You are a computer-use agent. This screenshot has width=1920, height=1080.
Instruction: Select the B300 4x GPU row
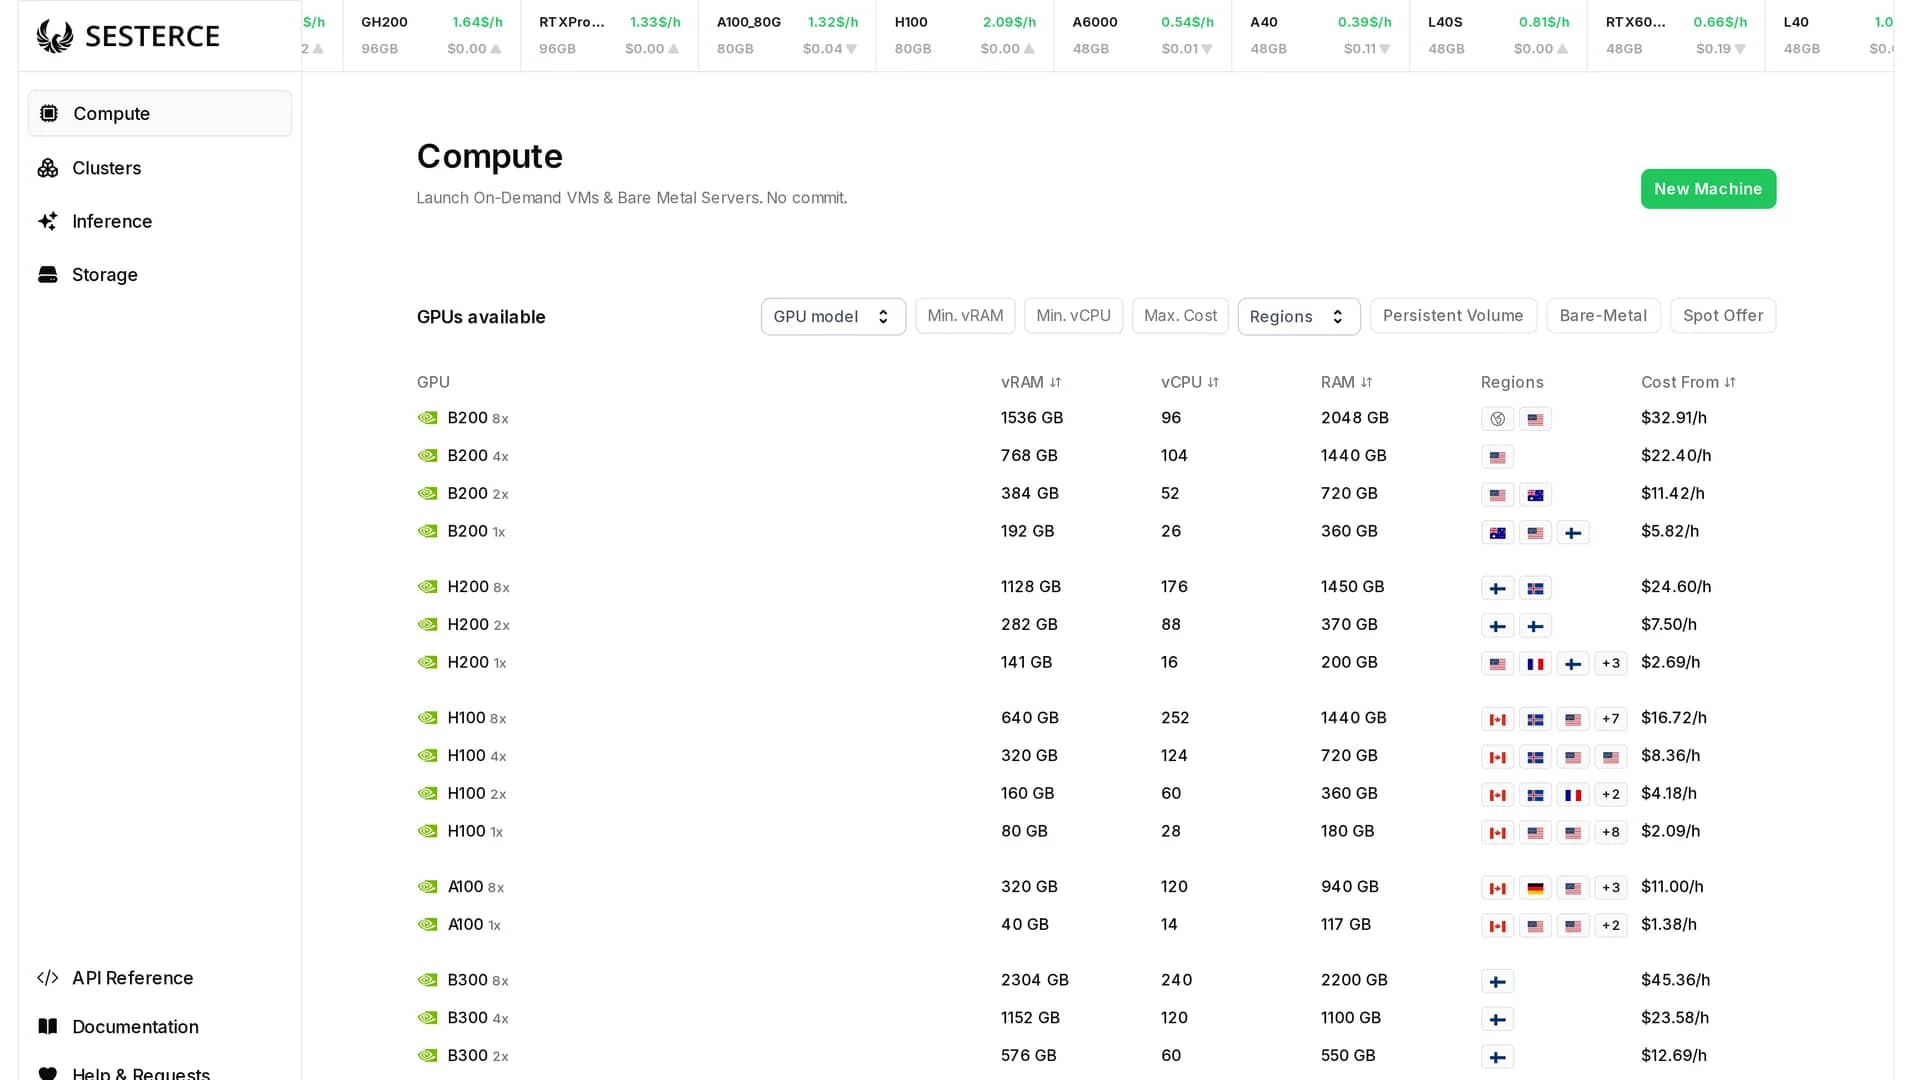(1096, 1018)
